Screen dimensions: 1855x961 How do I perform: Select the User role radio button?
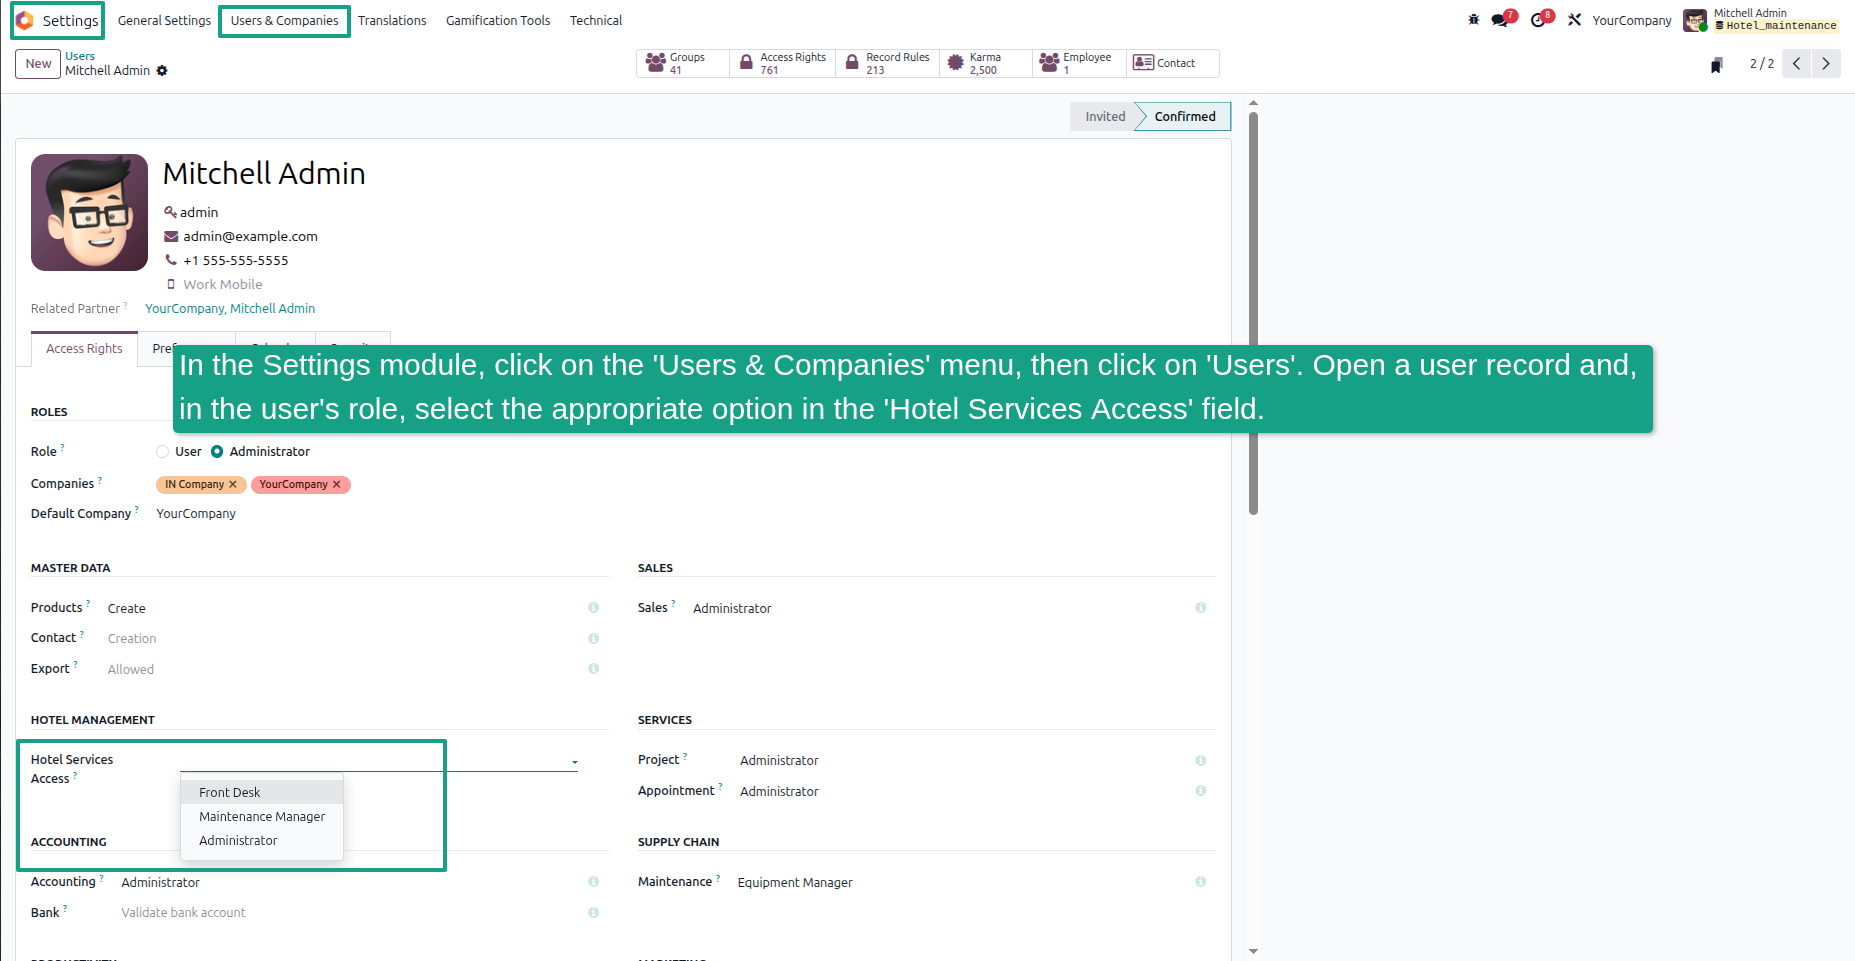(x=163, y=452)
